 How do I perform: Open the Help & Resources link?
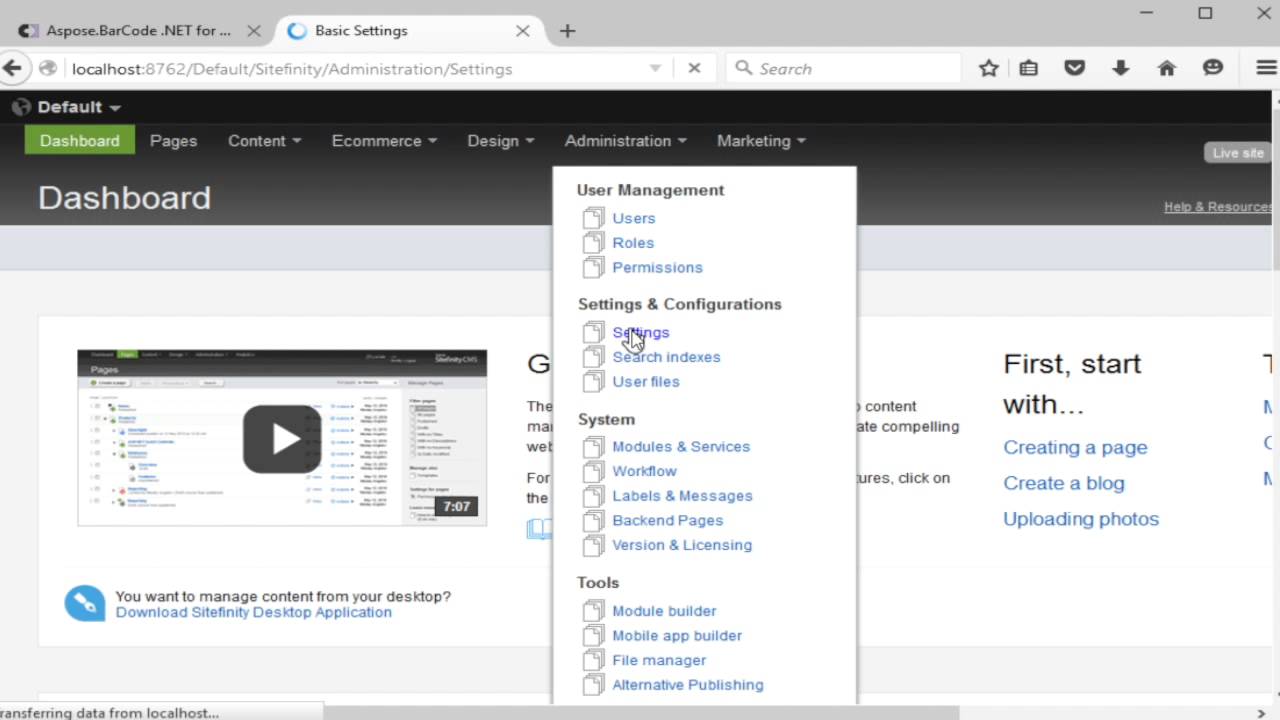click(x=1218, y=207)
